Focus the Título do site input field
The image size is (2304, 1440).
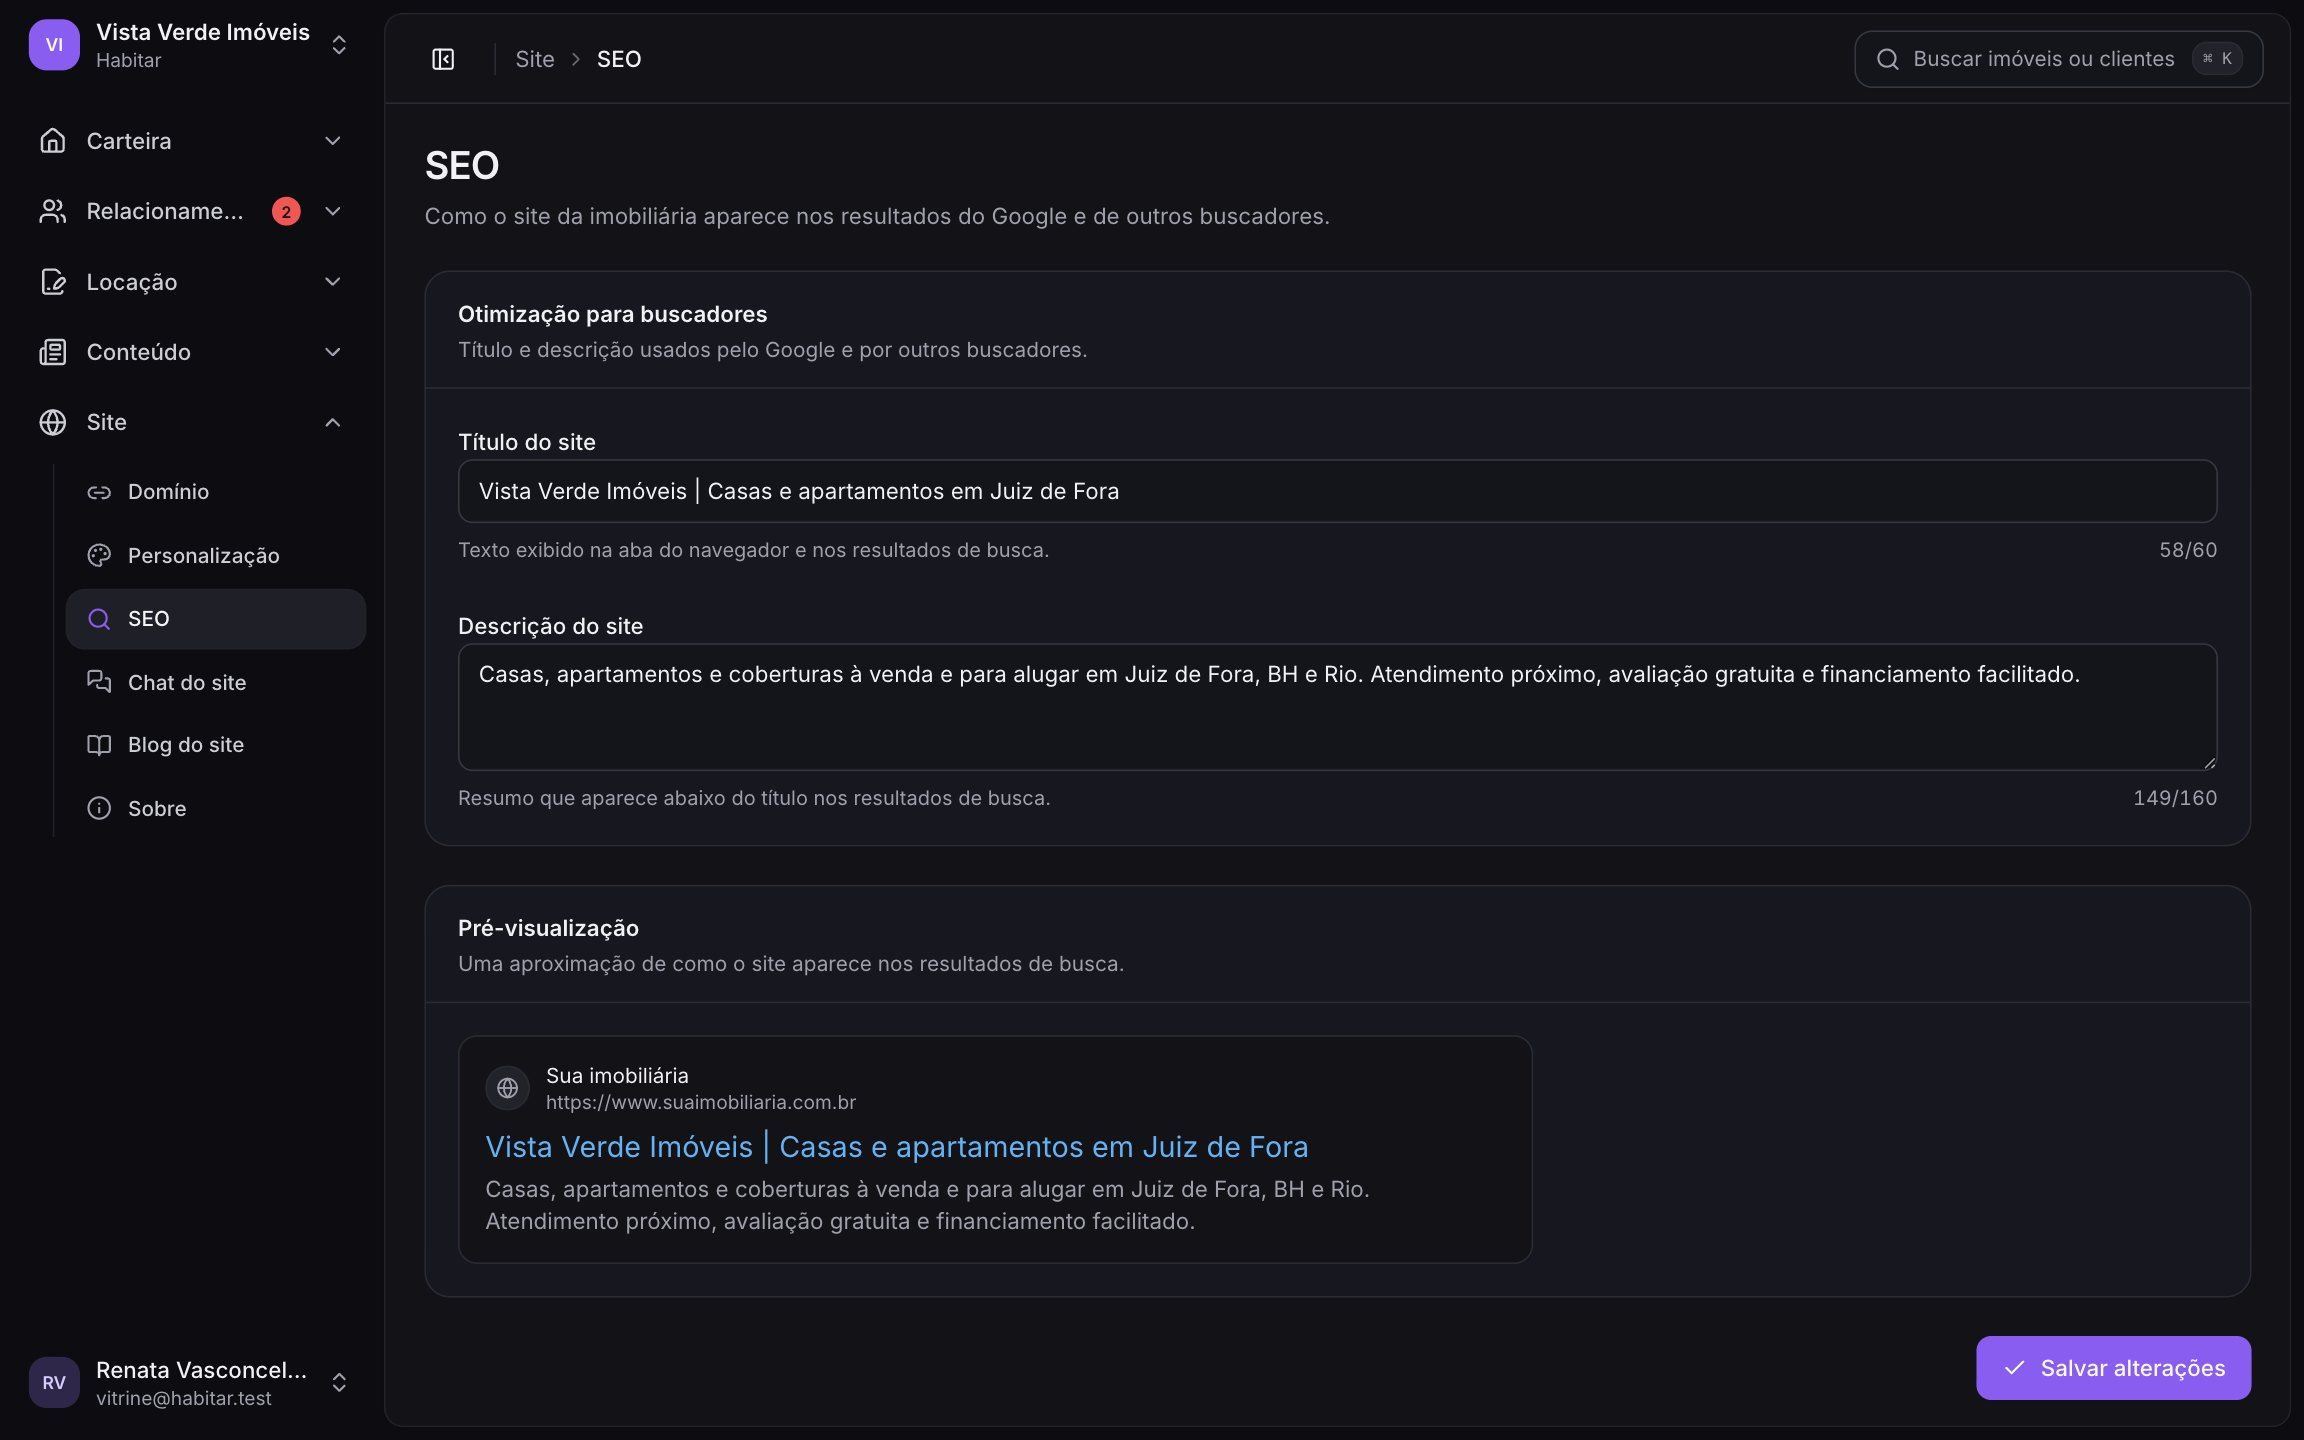pyautogui.click(x=1337, y=491)
